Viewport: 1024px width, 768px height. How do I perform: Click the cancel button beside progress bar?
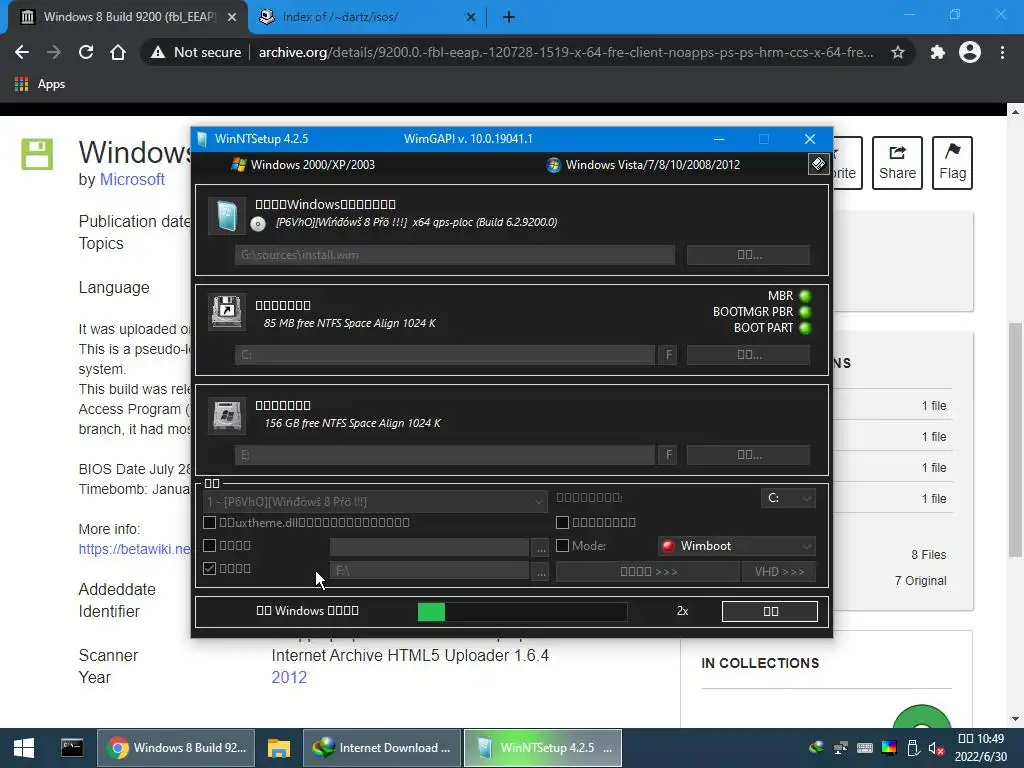pos(770,611)
